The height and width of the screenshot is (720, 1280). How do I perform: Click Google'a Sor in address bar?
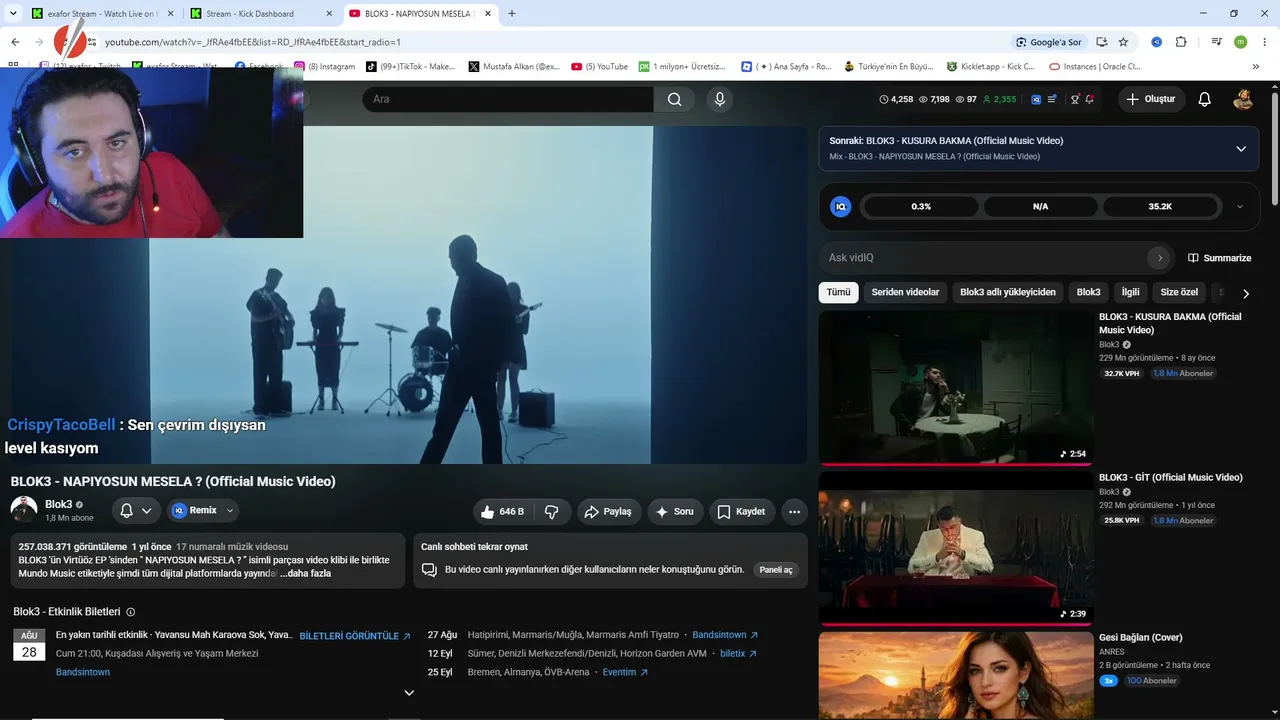pyautogui.click(x=1048, y=42)
